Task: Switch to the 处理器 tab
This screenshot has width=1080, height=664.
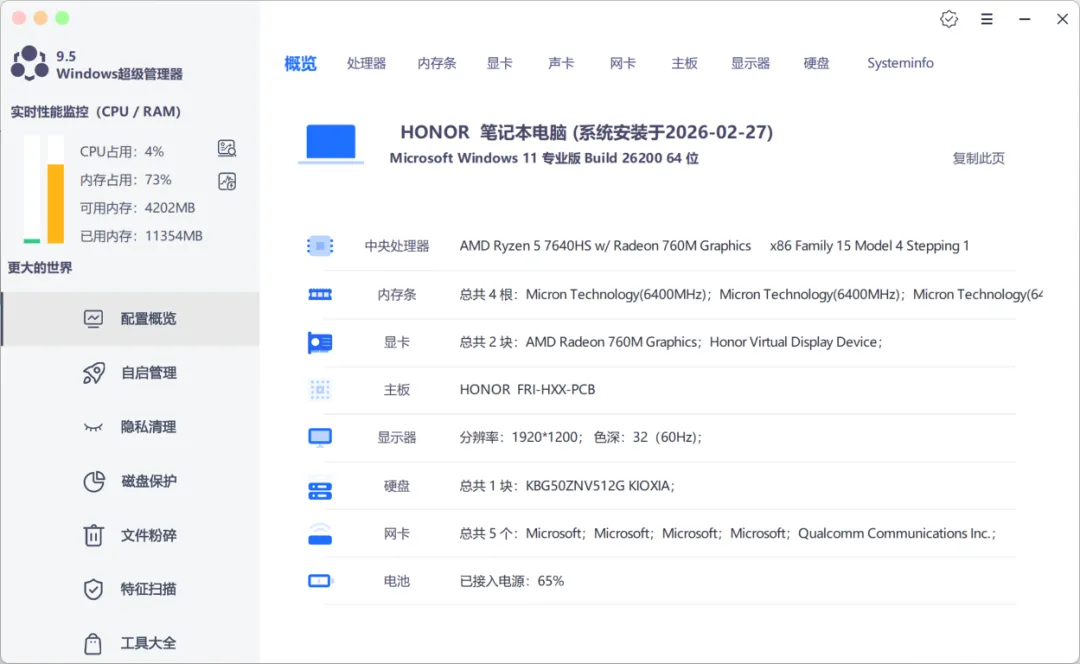Action: coord(366,63)
